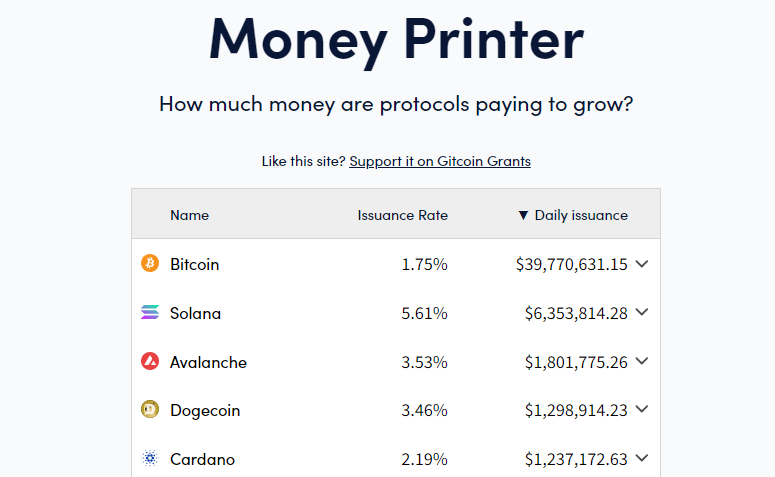The image size is (775, 477).
Task: Open Support it on Gitcoin Grants link
Action: (x=440, y=161)
